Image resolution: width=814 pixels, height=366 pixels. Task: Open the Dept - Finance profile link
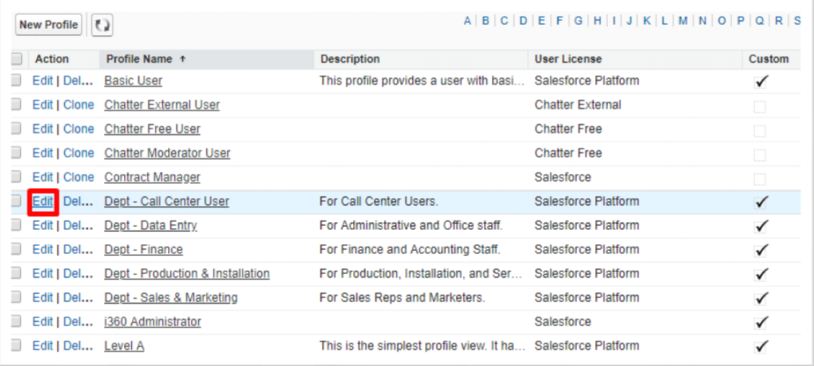click(143, 249)
